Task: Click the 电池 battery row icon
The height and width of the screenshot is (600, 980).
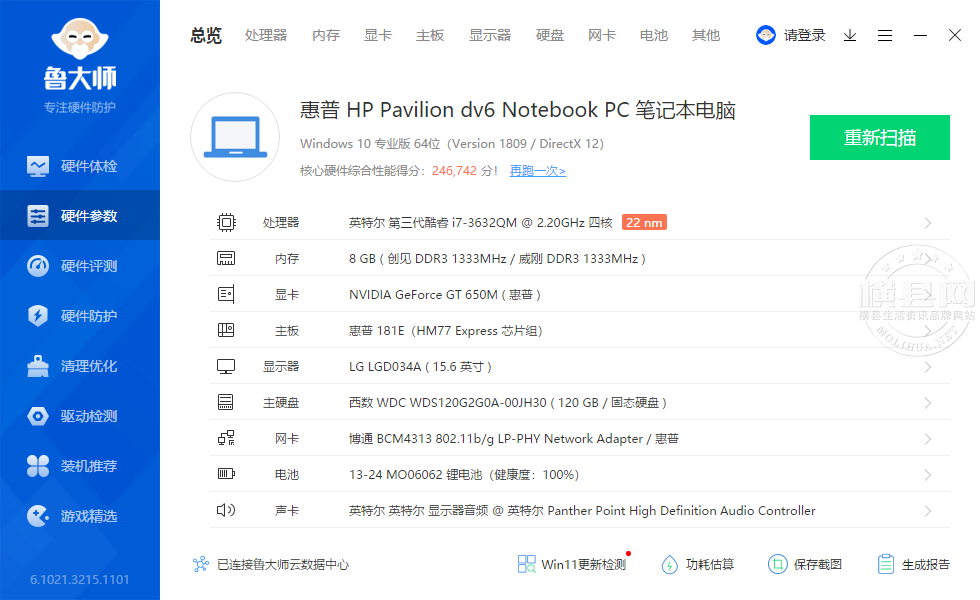Action: point(226,474)
